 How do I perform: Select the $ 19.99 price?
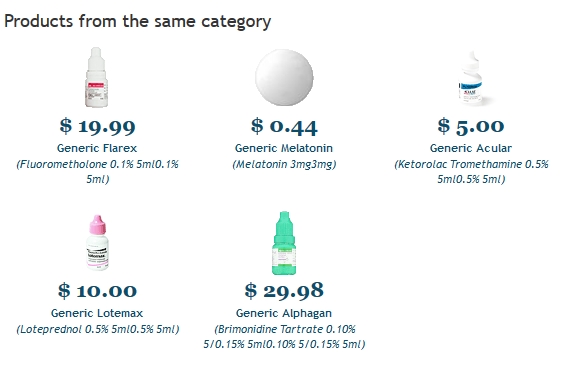pos(97,126)
